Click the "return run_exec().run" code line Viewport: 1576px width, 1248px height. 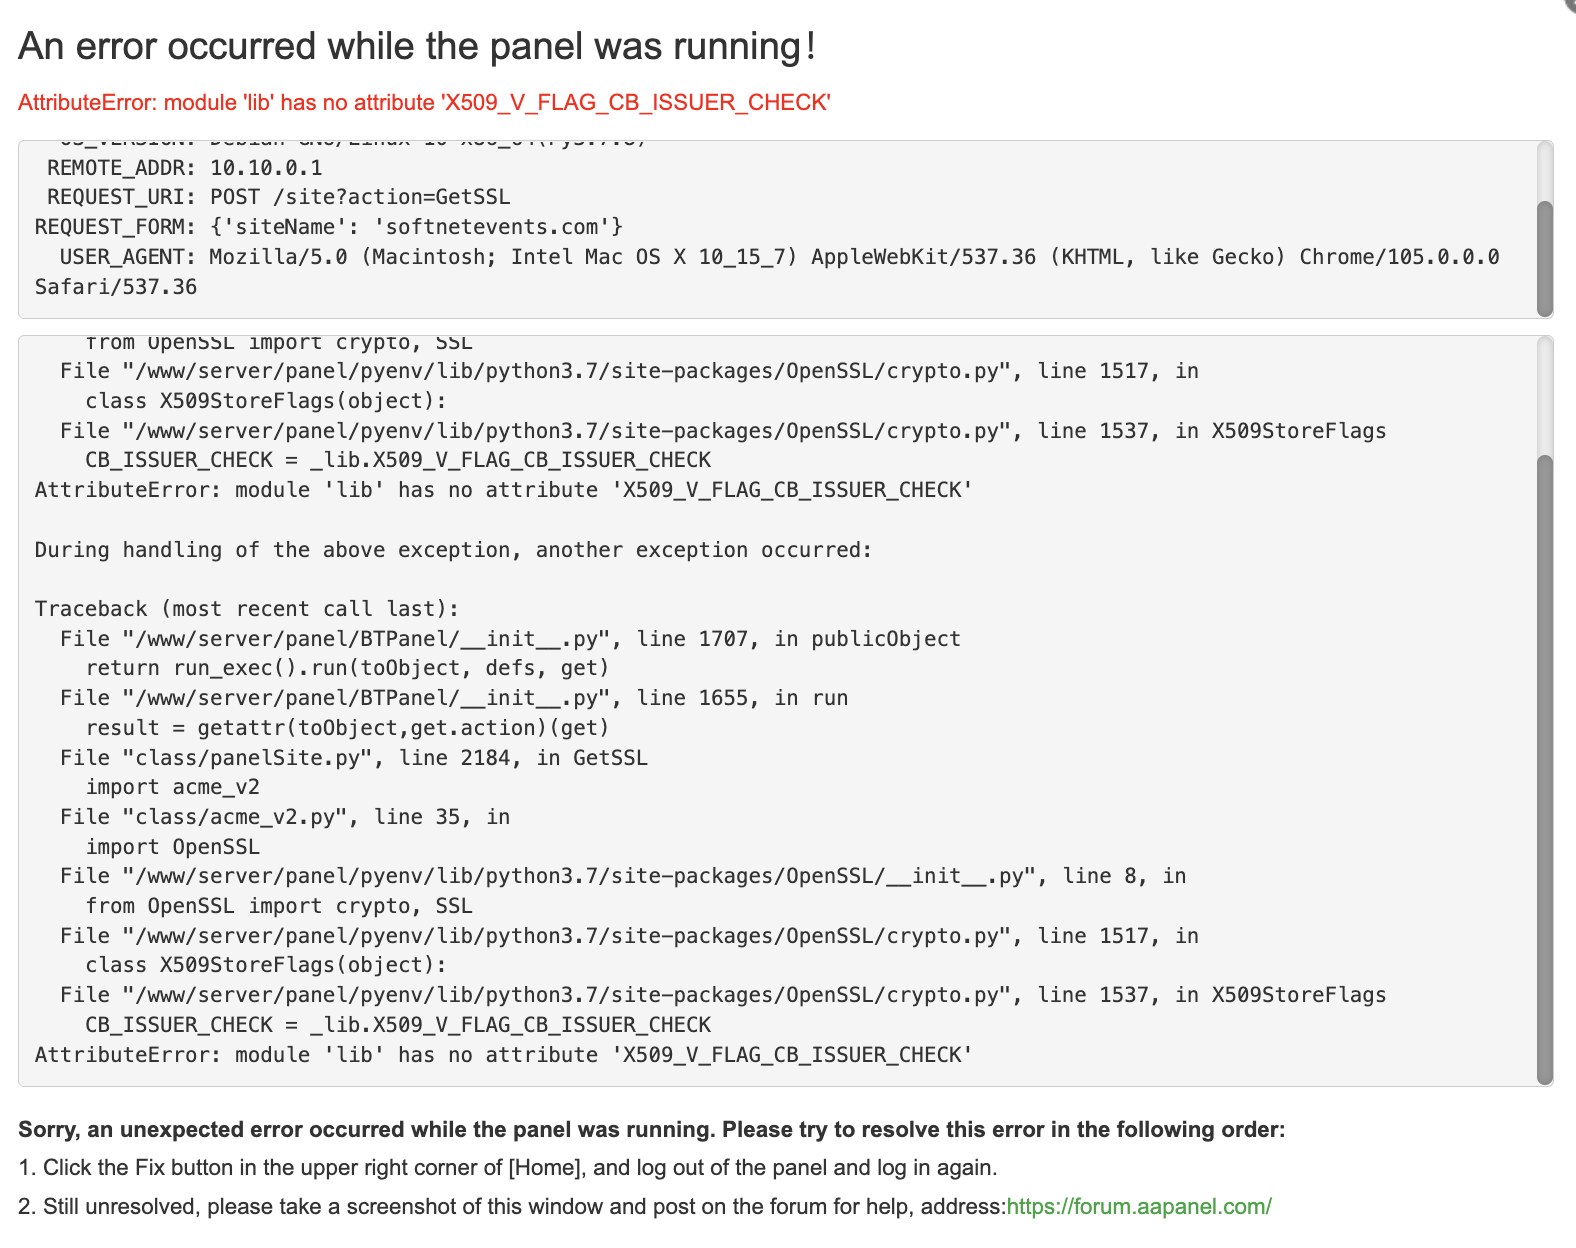[347, 668]
